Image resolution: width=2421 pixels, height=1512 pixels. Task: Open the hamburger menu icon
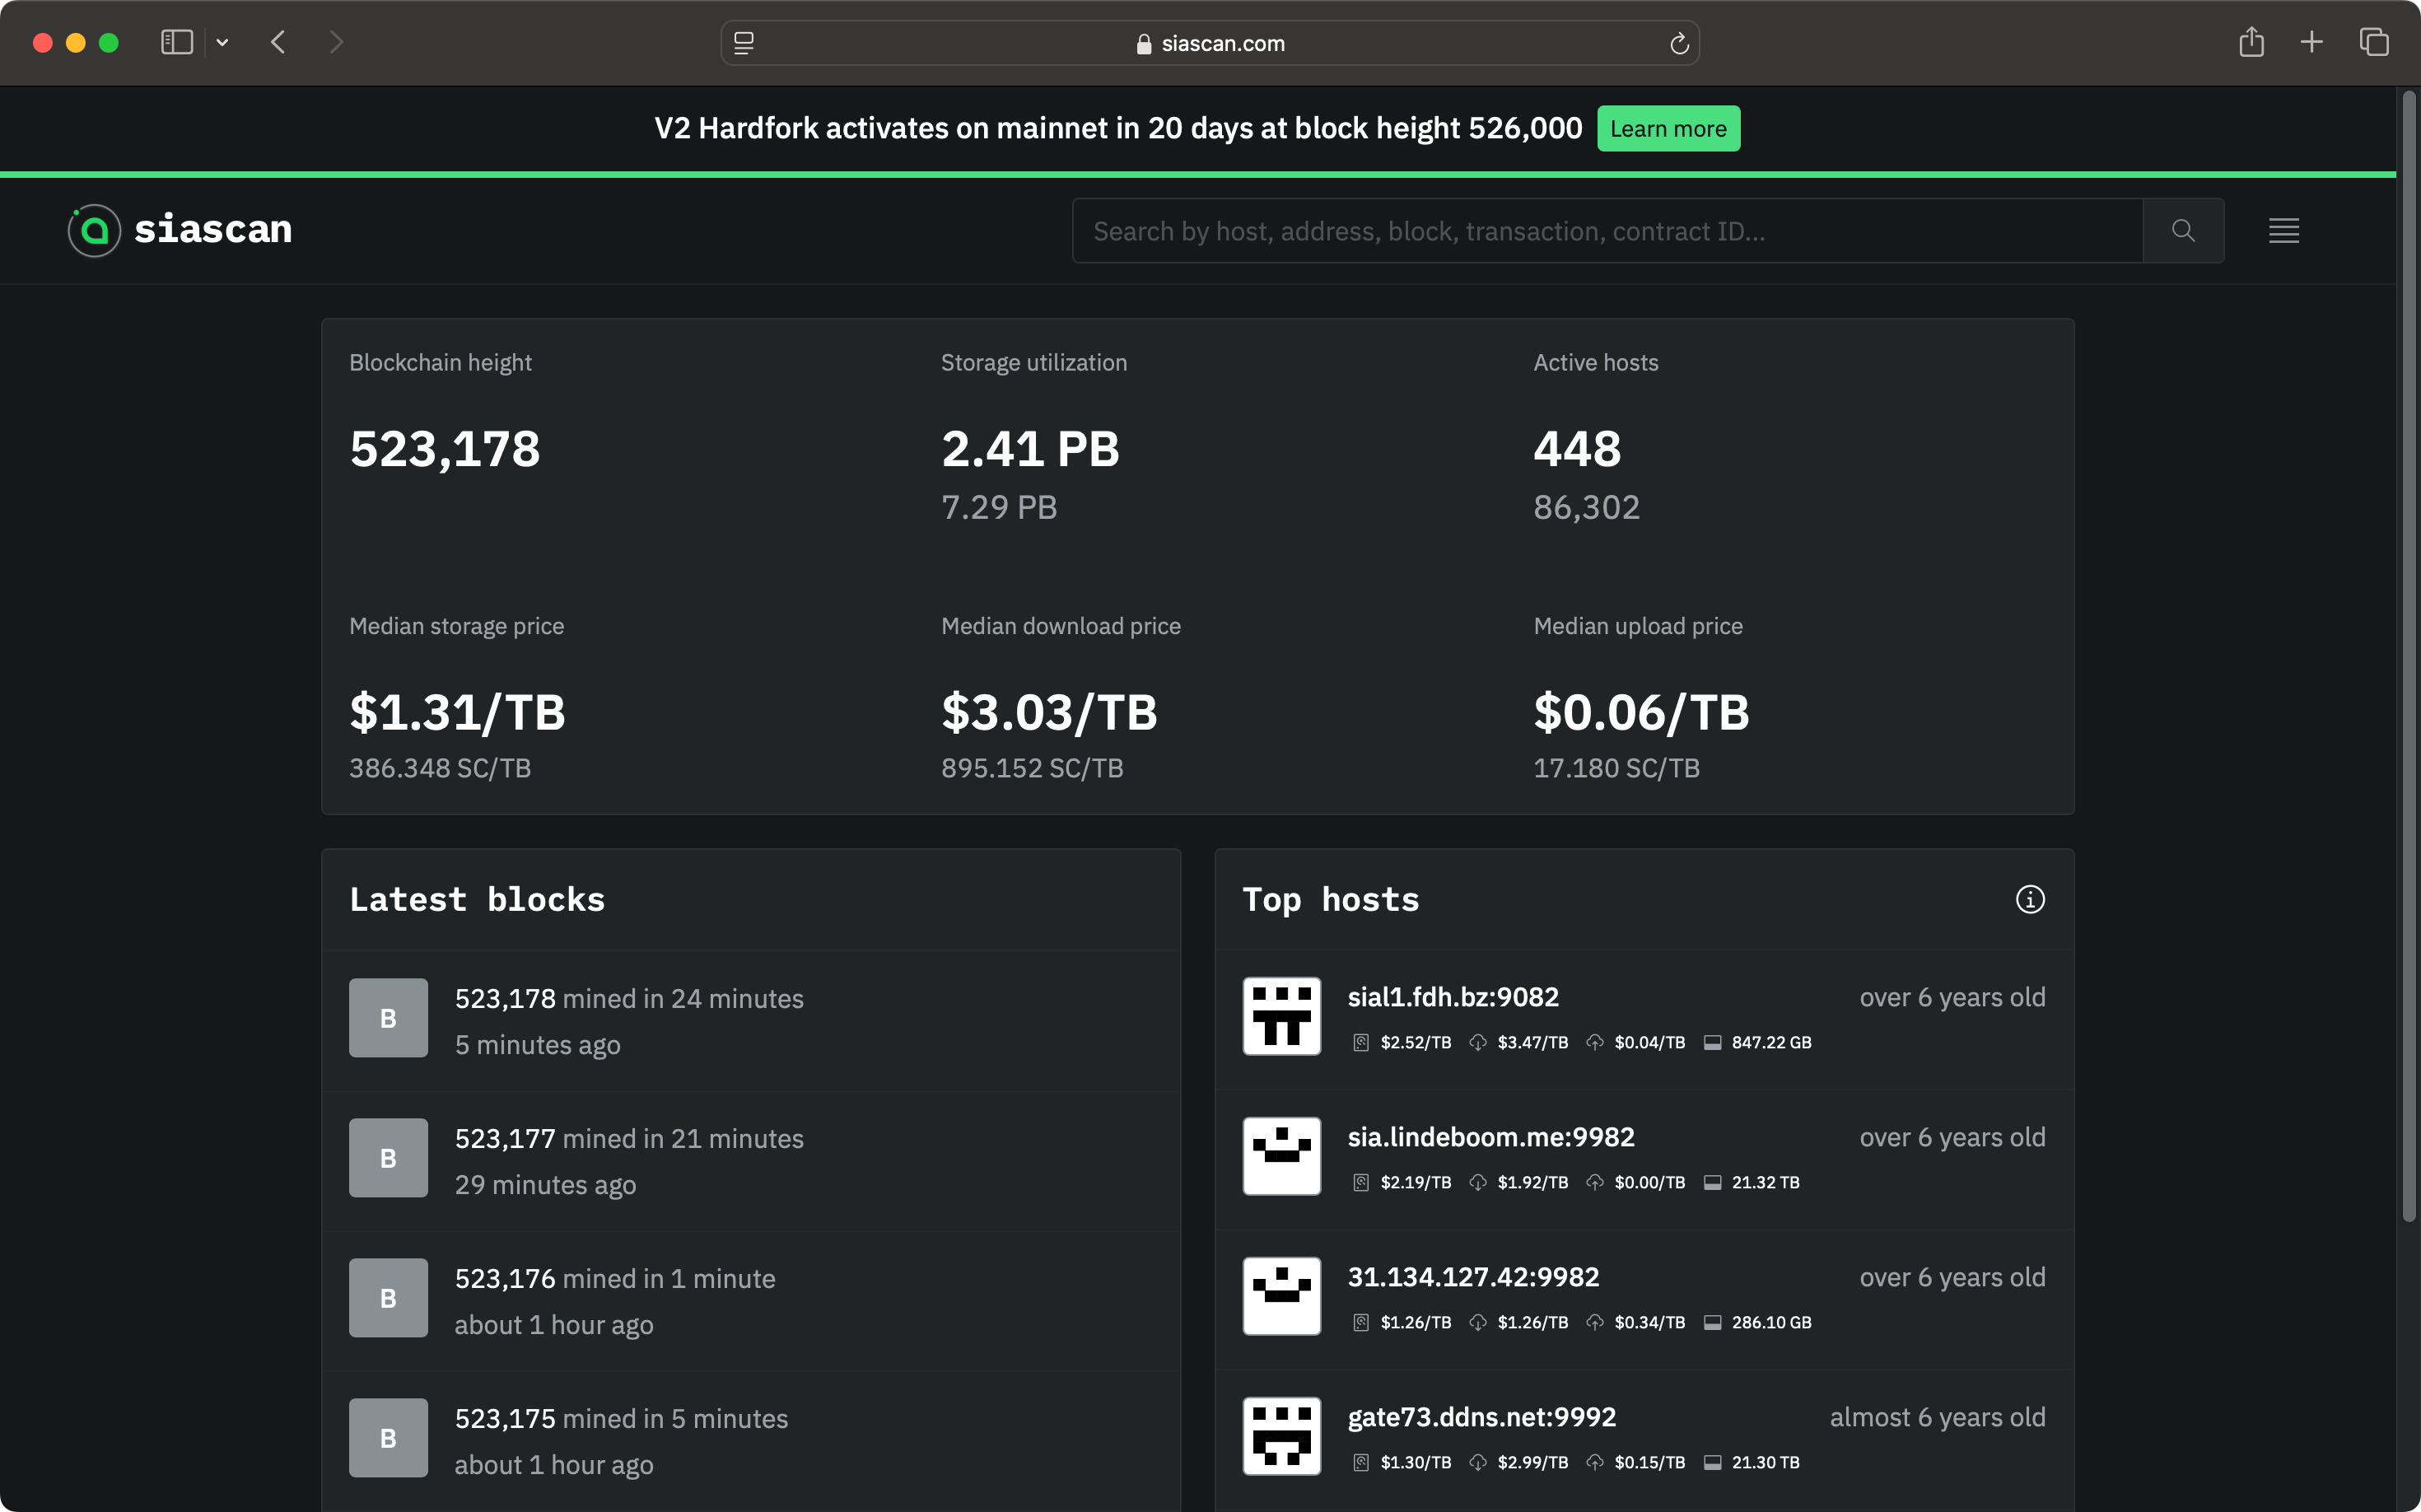tap(2284, 231)
